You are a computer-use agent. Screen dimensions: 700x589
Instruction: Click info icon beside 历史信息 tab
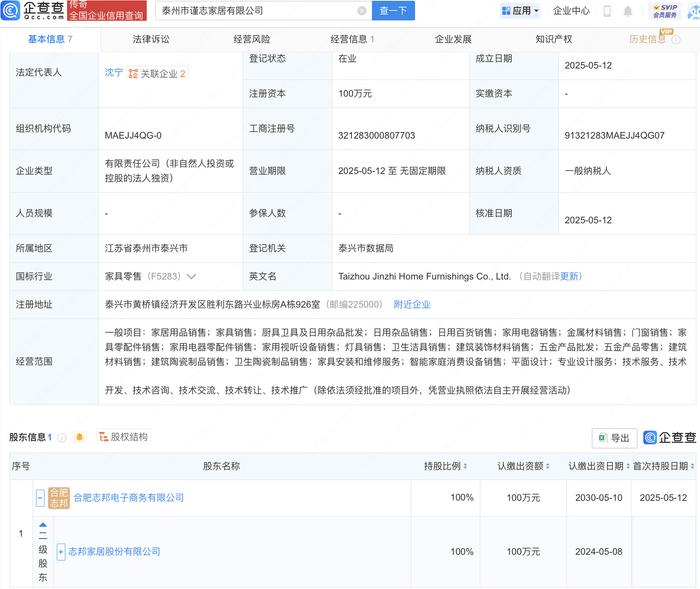point(676,40)
